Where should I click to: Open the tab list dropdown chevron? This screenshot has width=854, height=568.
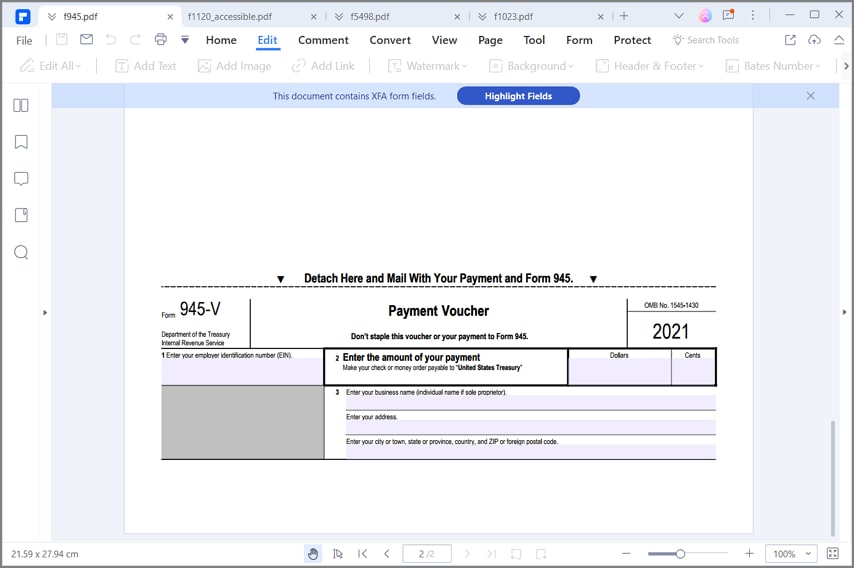point(679,16)
